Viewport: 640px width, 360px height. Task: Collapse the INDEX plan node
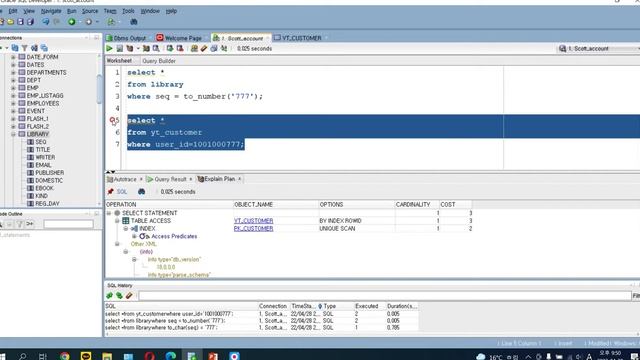pos(126,229)
